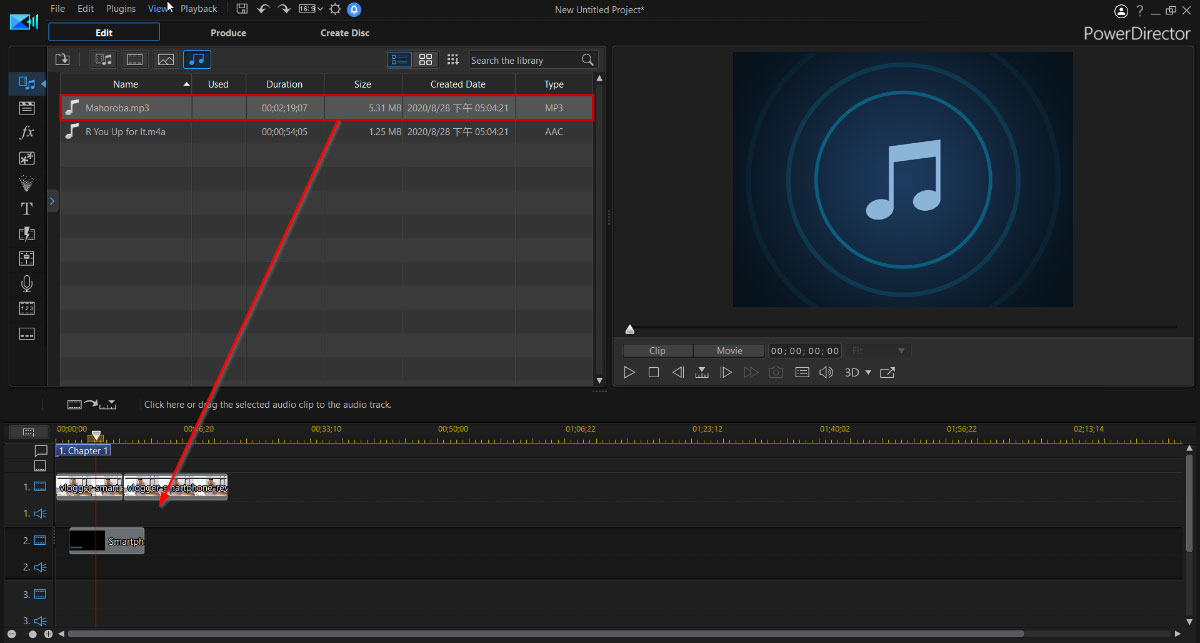Open the 3D mode dropdown arrow
Viewport: 1200px width, 643px height.
point(868,372)
